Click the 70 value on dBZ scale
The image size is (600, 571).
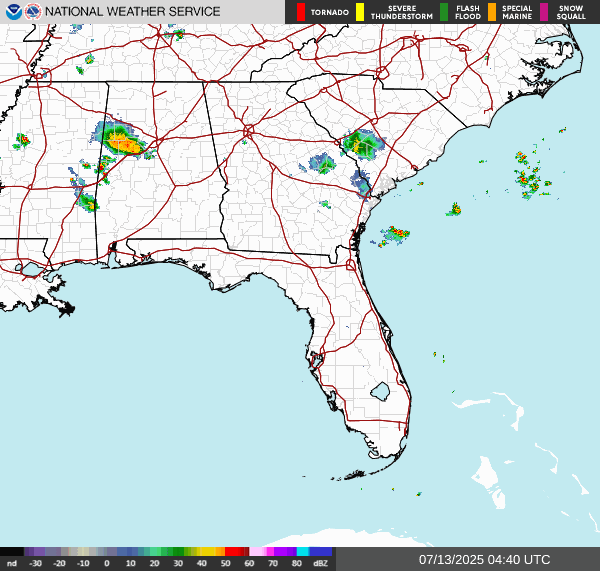(x=273, y=563)
